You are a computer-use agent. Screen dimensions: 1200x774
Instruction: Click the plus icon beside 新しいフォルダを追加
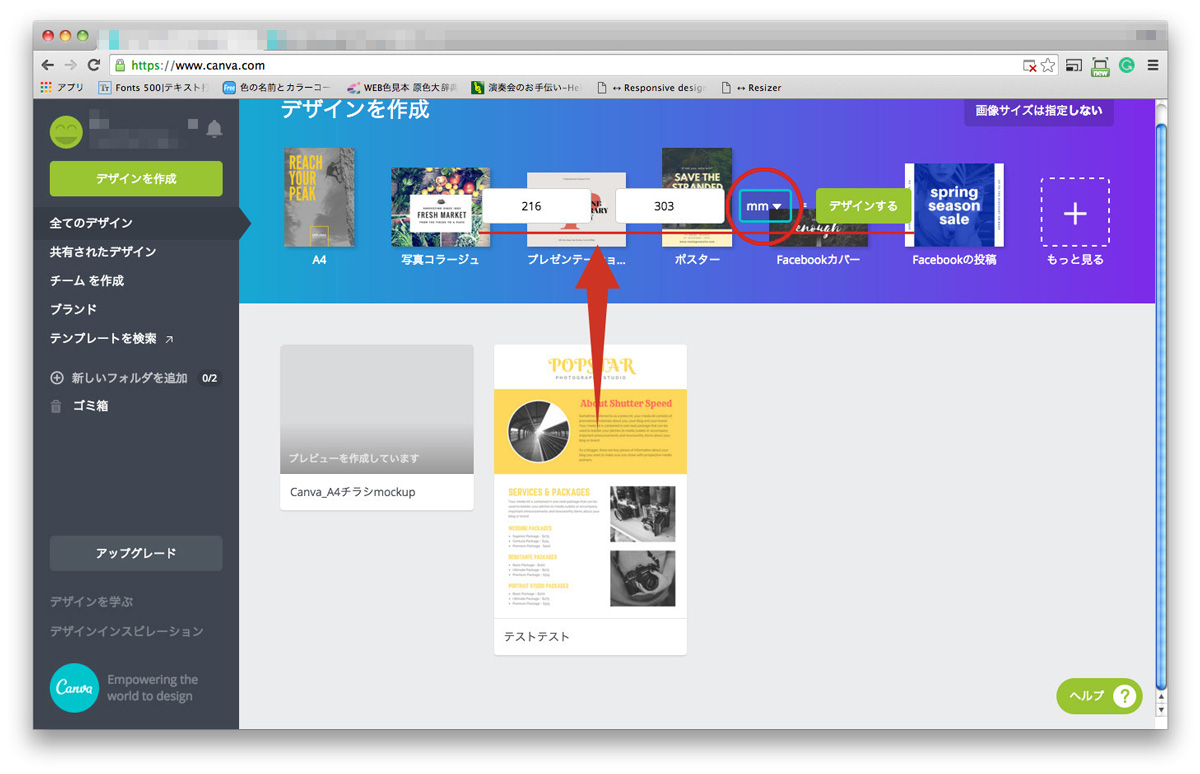pos(56,378)
